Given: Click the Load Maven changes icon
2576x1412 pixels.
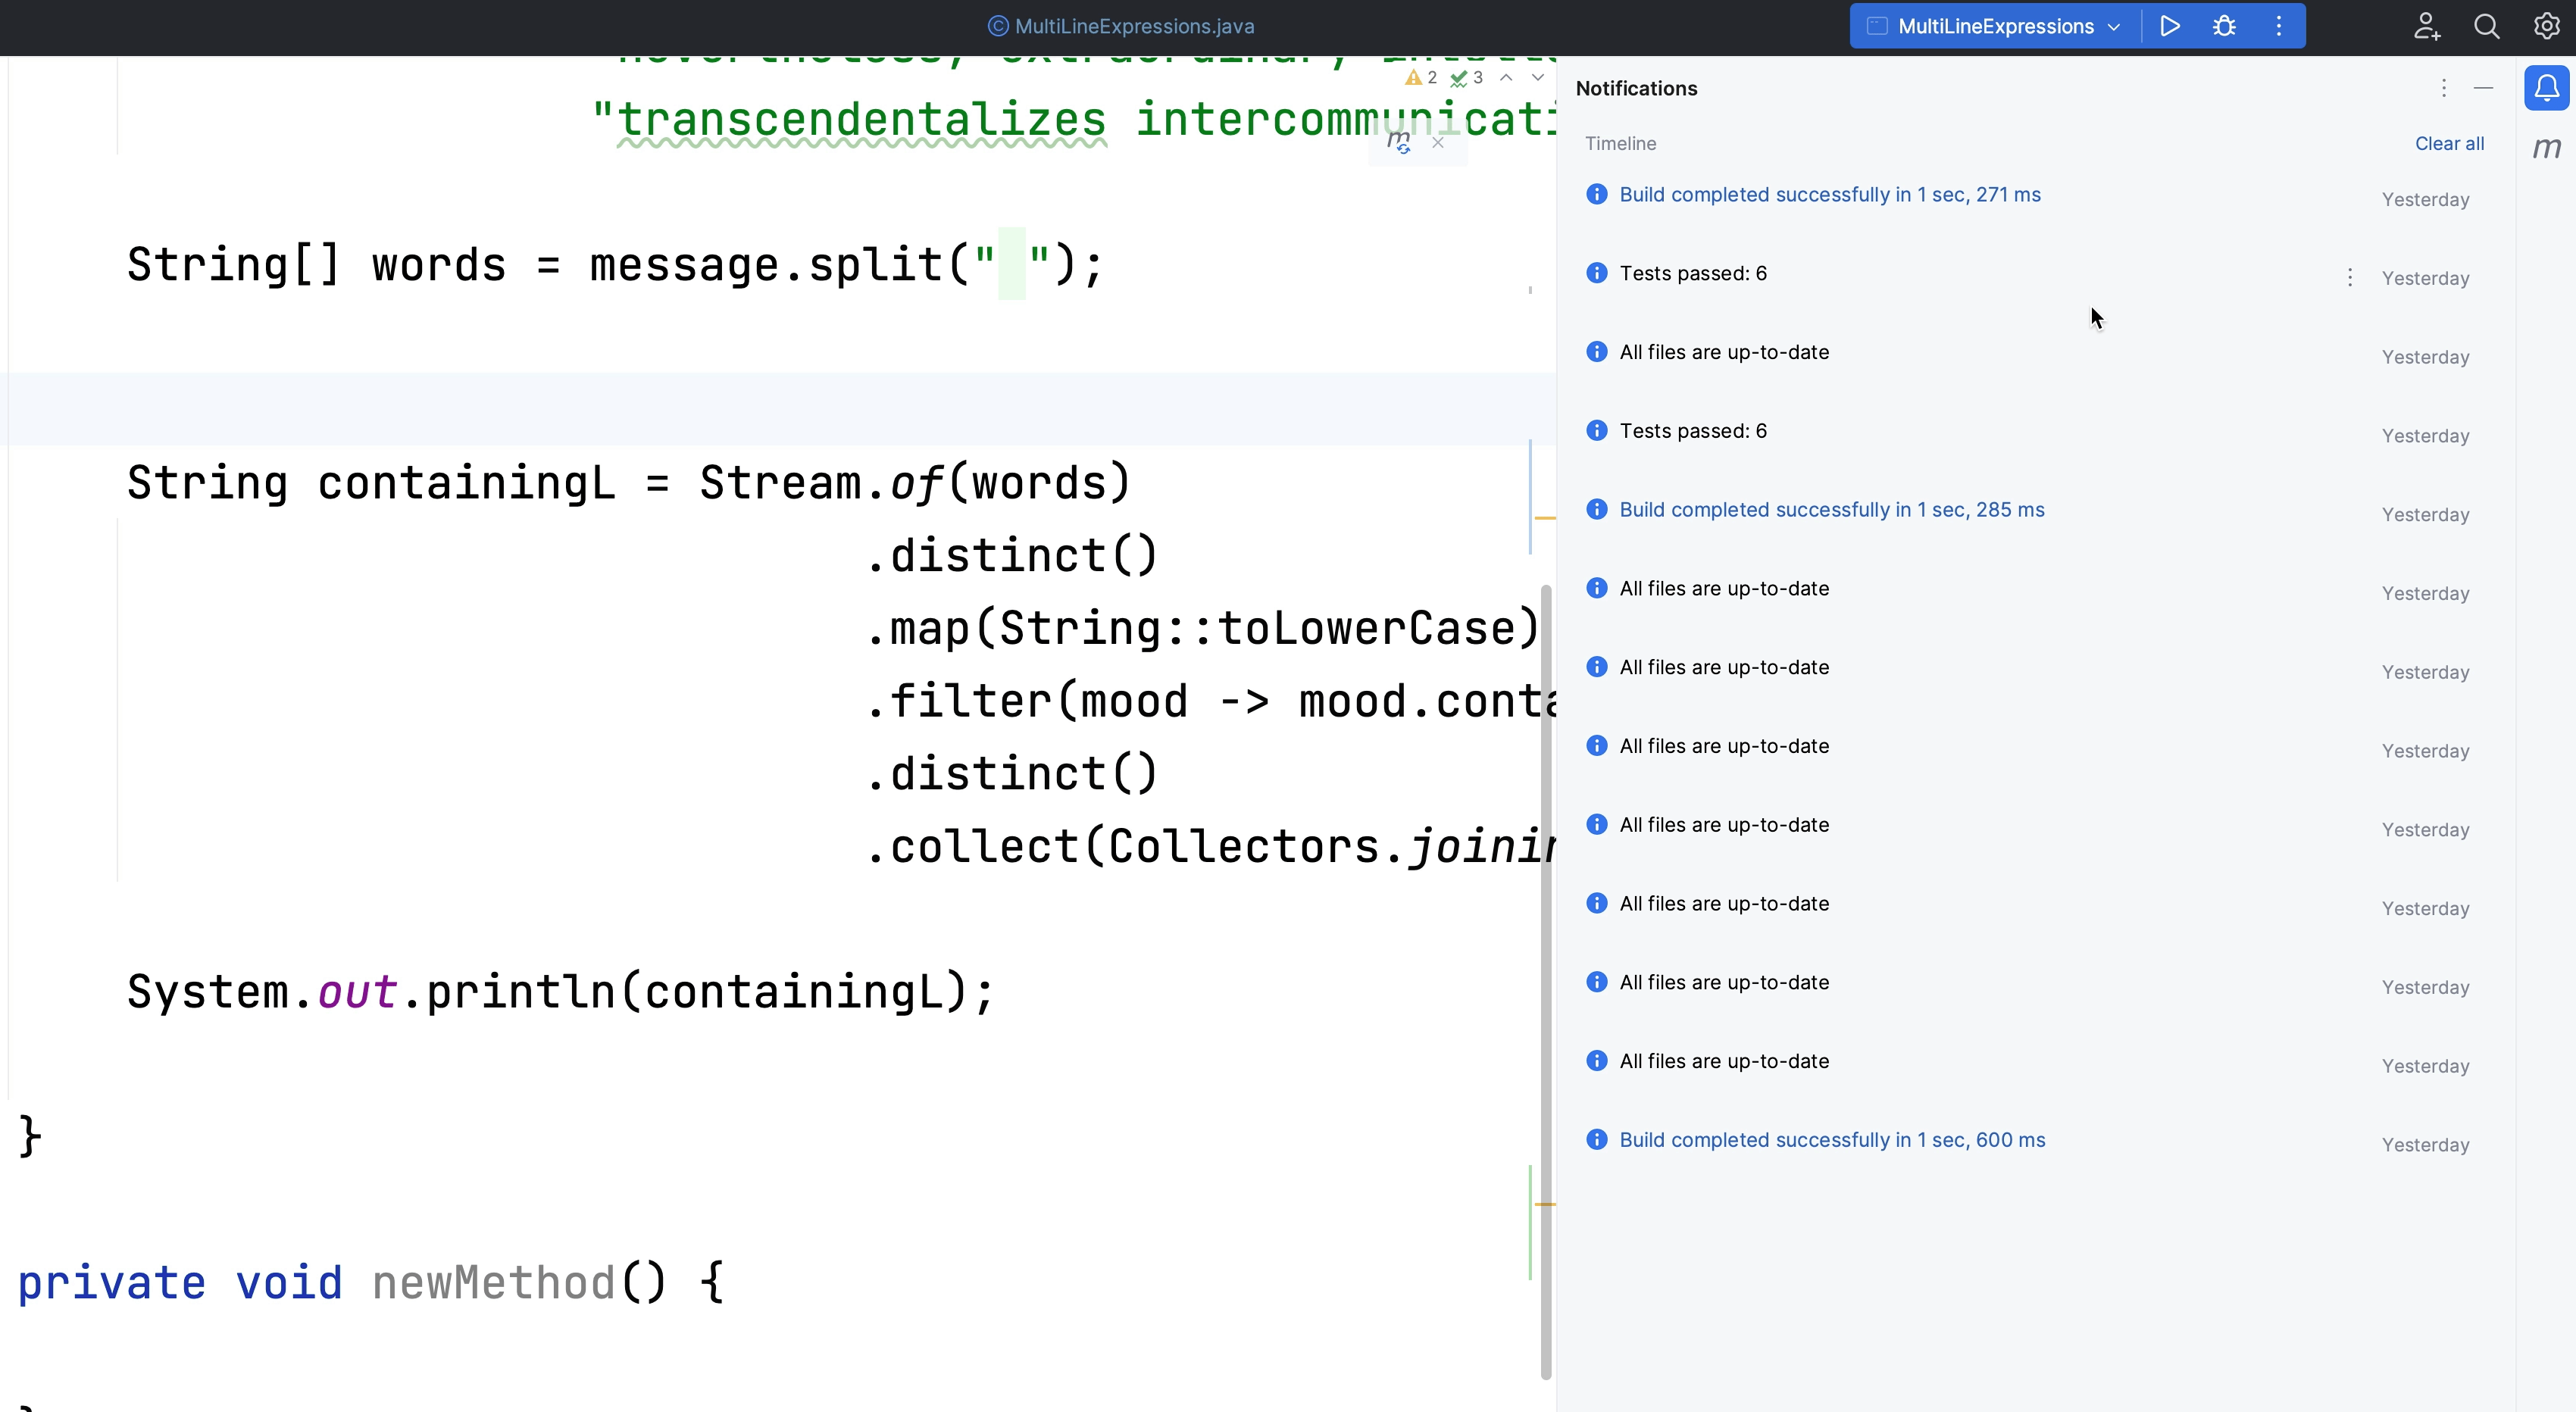Looking at the screenshot, I should 1399,142.
